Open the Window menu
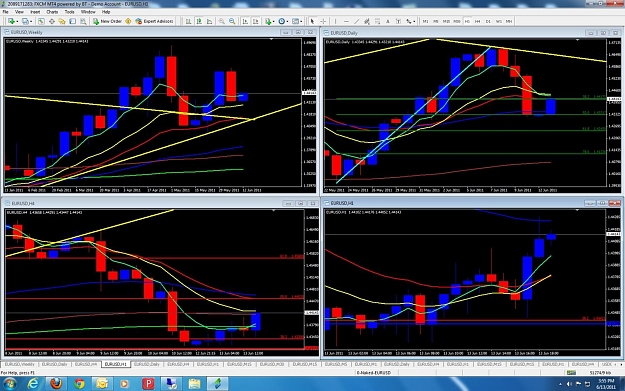The image size is (625, 391). 88,12
